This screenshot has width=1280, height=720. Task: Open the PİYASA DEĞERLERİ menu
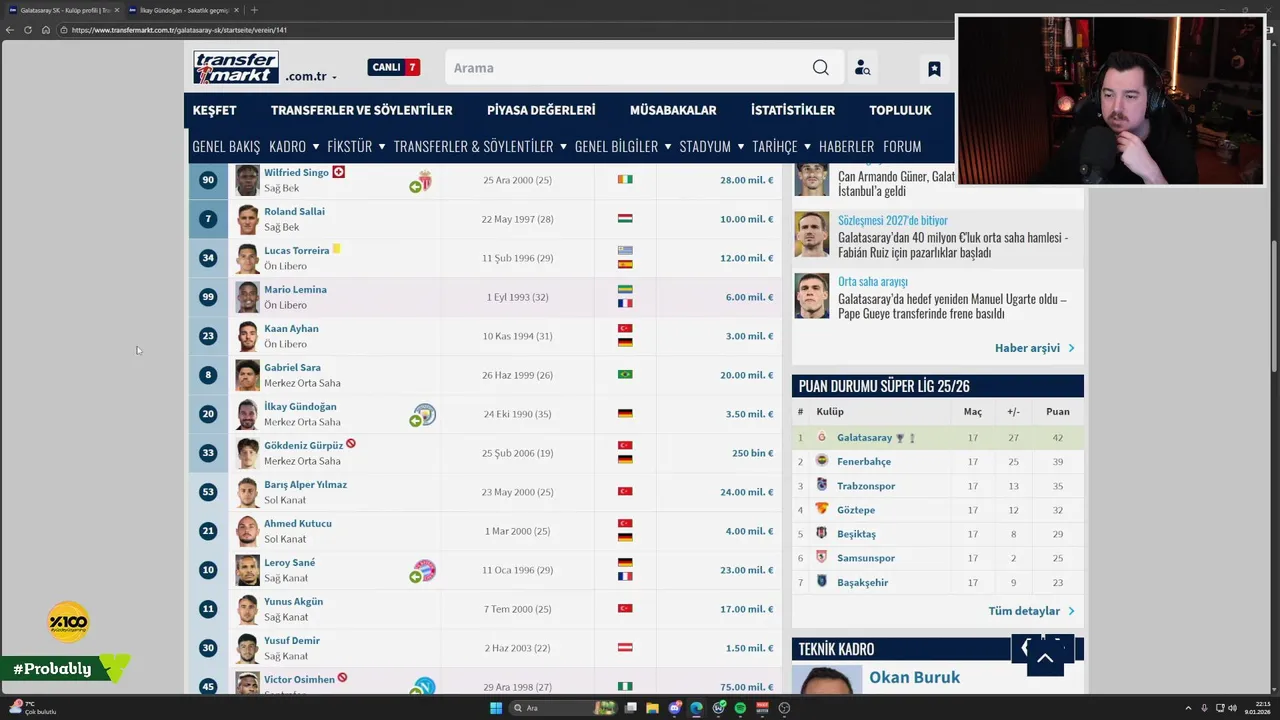click(x=541, y=110)
